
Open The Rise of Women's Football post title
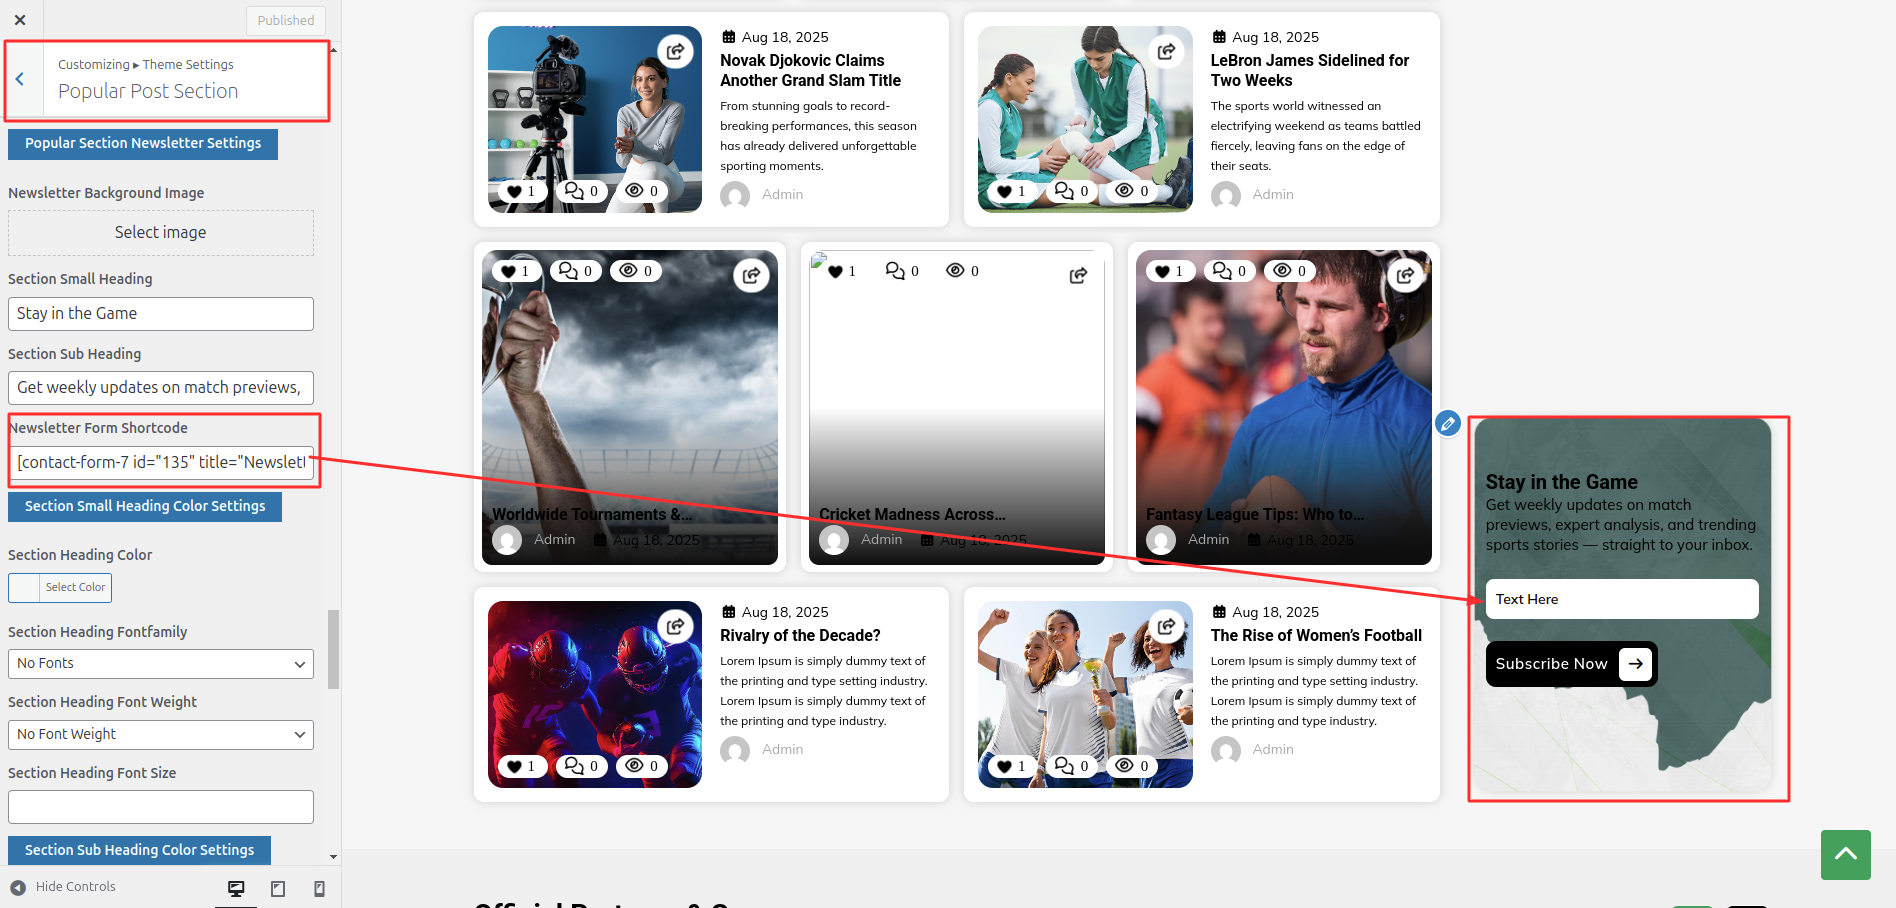(1315, 635)
